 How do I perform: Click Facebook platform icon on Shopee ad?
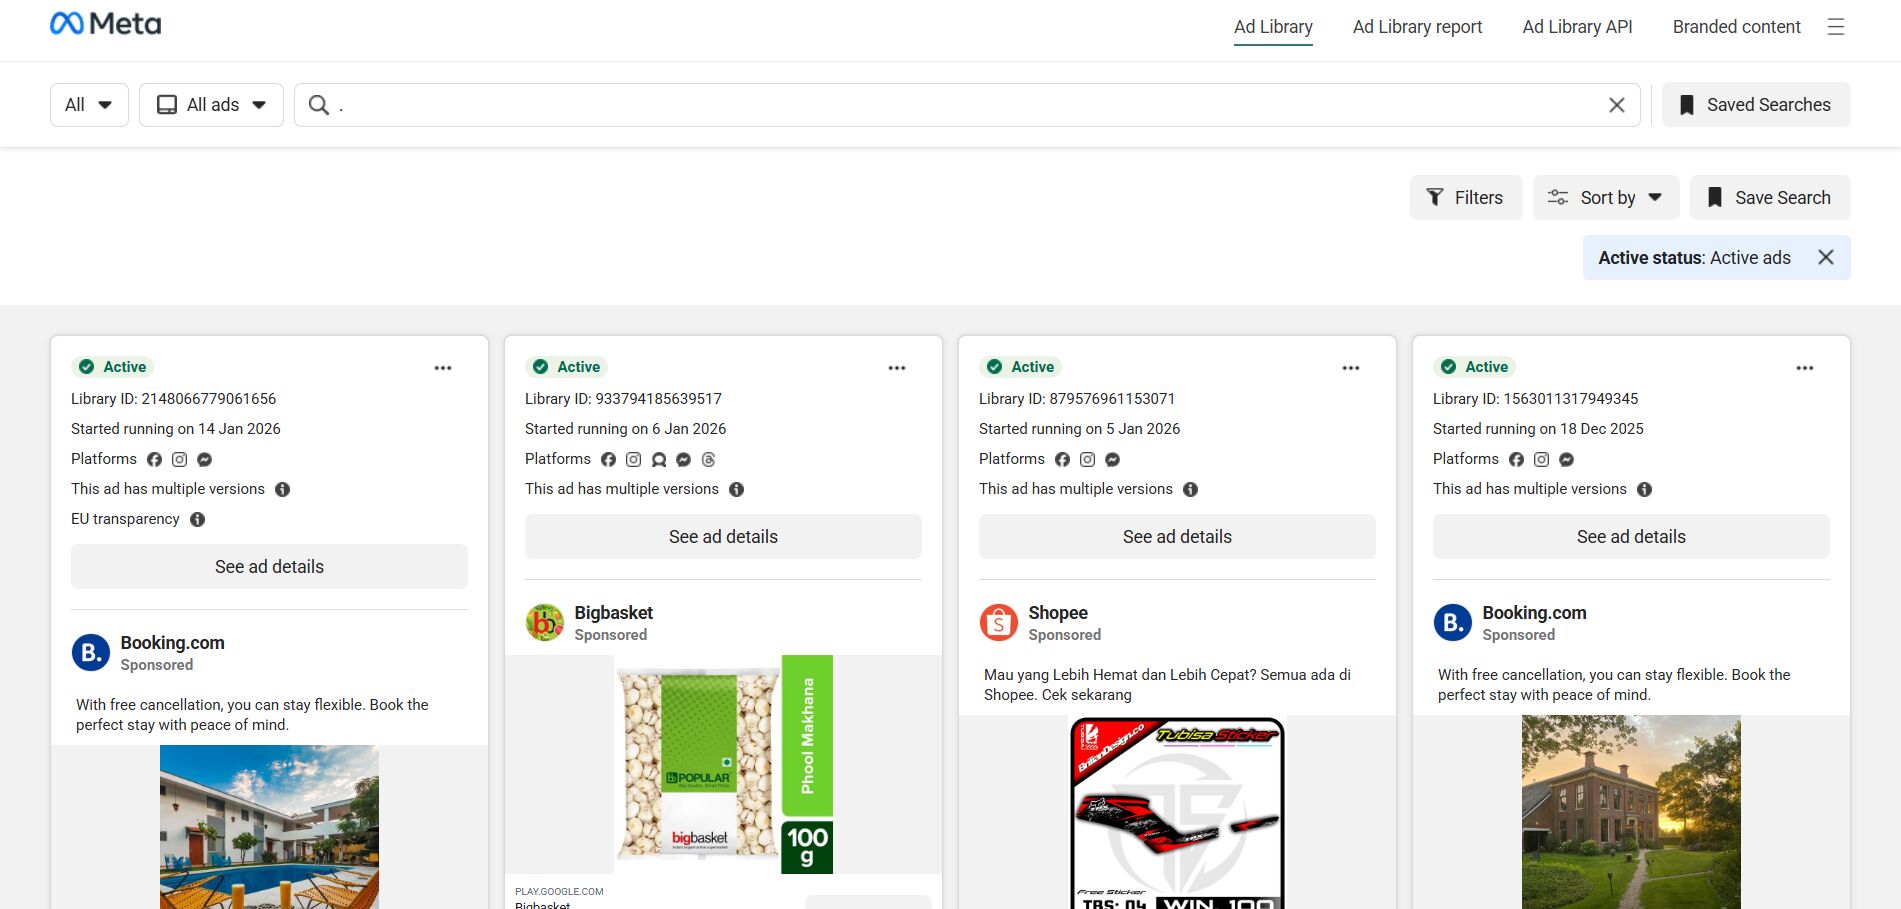coord(1062,460)
